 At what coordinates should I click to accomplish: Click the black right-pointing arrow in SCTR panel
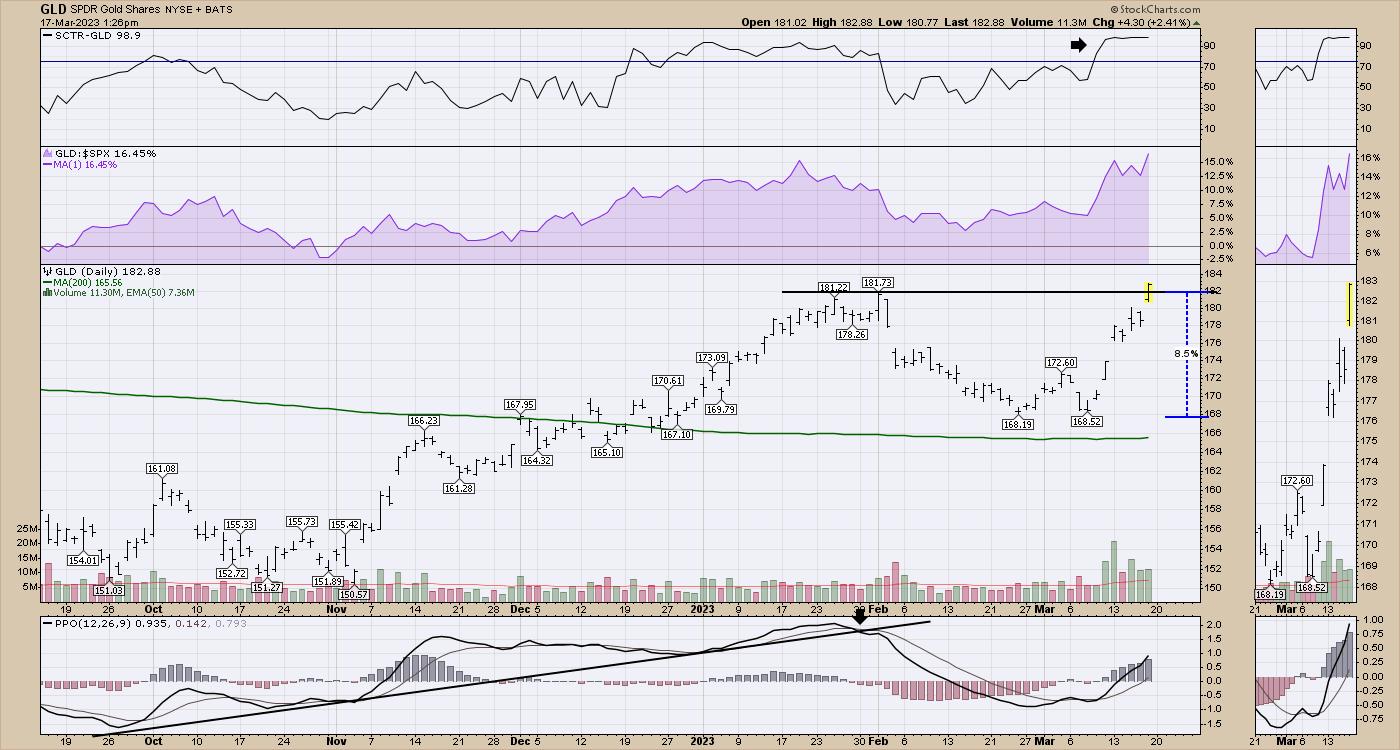1078,45
